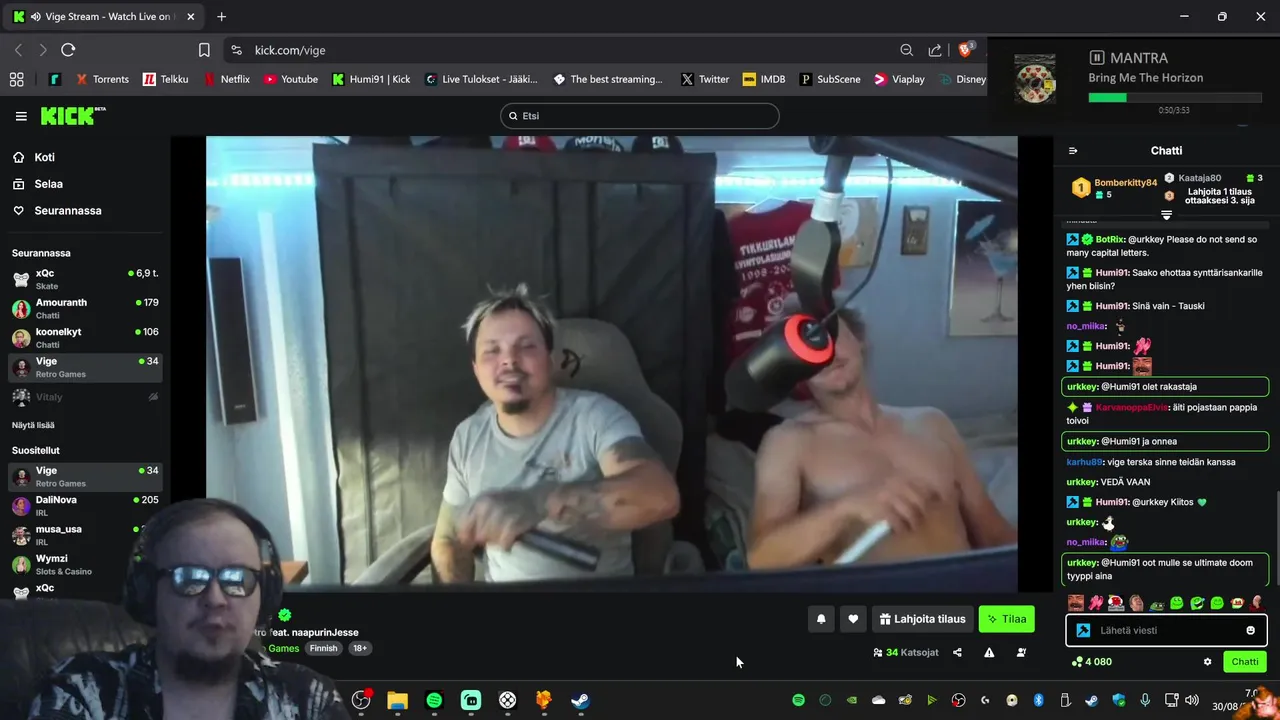
Task: Bookmark this page
Action: (204, 50)
